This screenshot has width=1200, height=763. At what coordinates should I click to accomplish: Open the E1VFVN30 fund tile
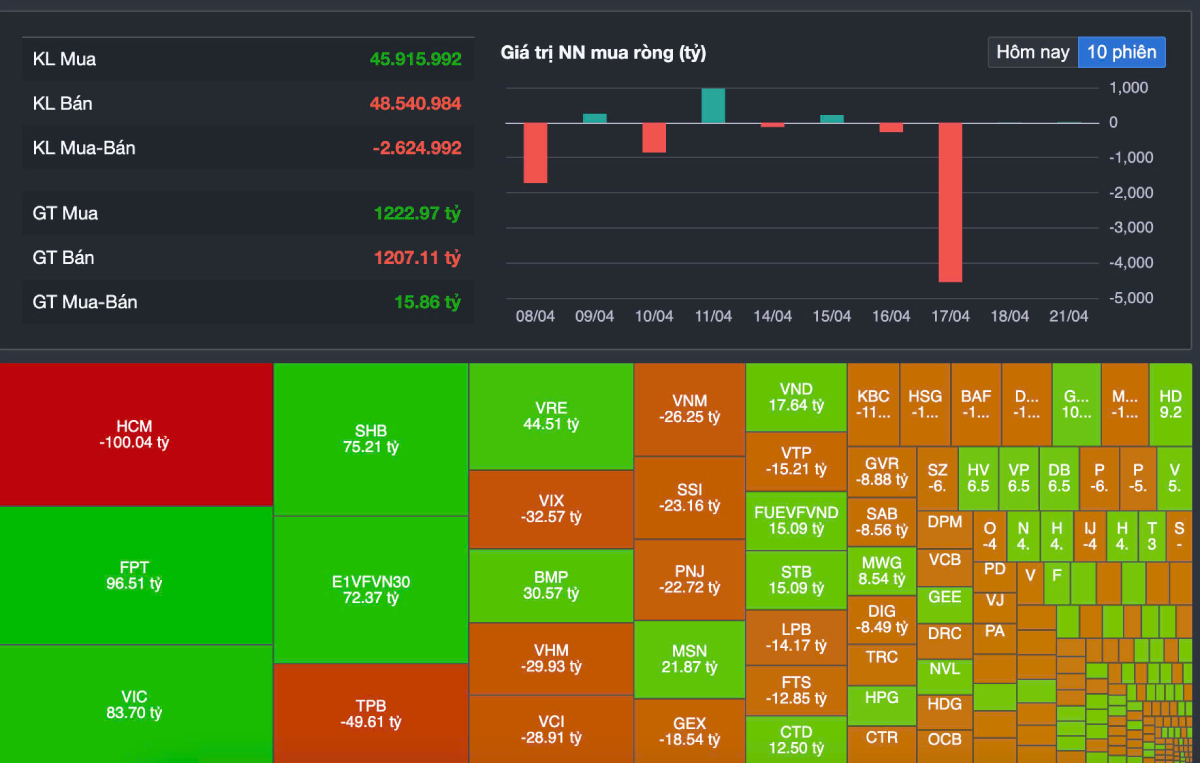coord(370,589)
